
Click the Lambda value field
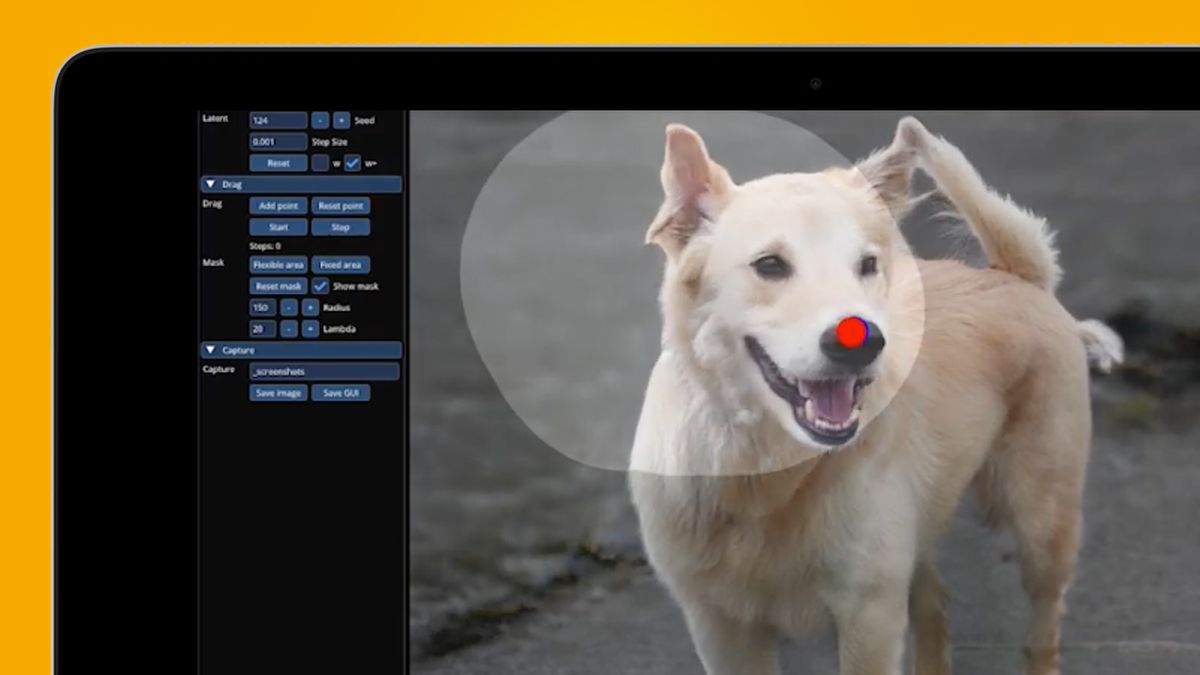tap(262, 329)
